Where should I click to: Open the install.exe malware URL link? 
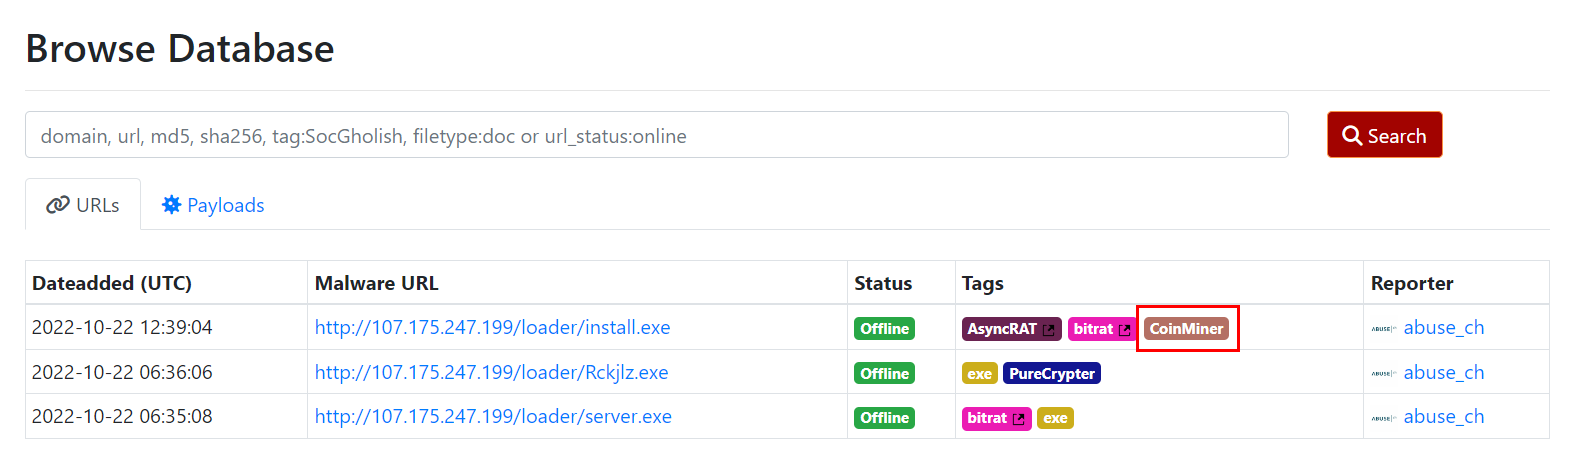[x=492, y=327]
